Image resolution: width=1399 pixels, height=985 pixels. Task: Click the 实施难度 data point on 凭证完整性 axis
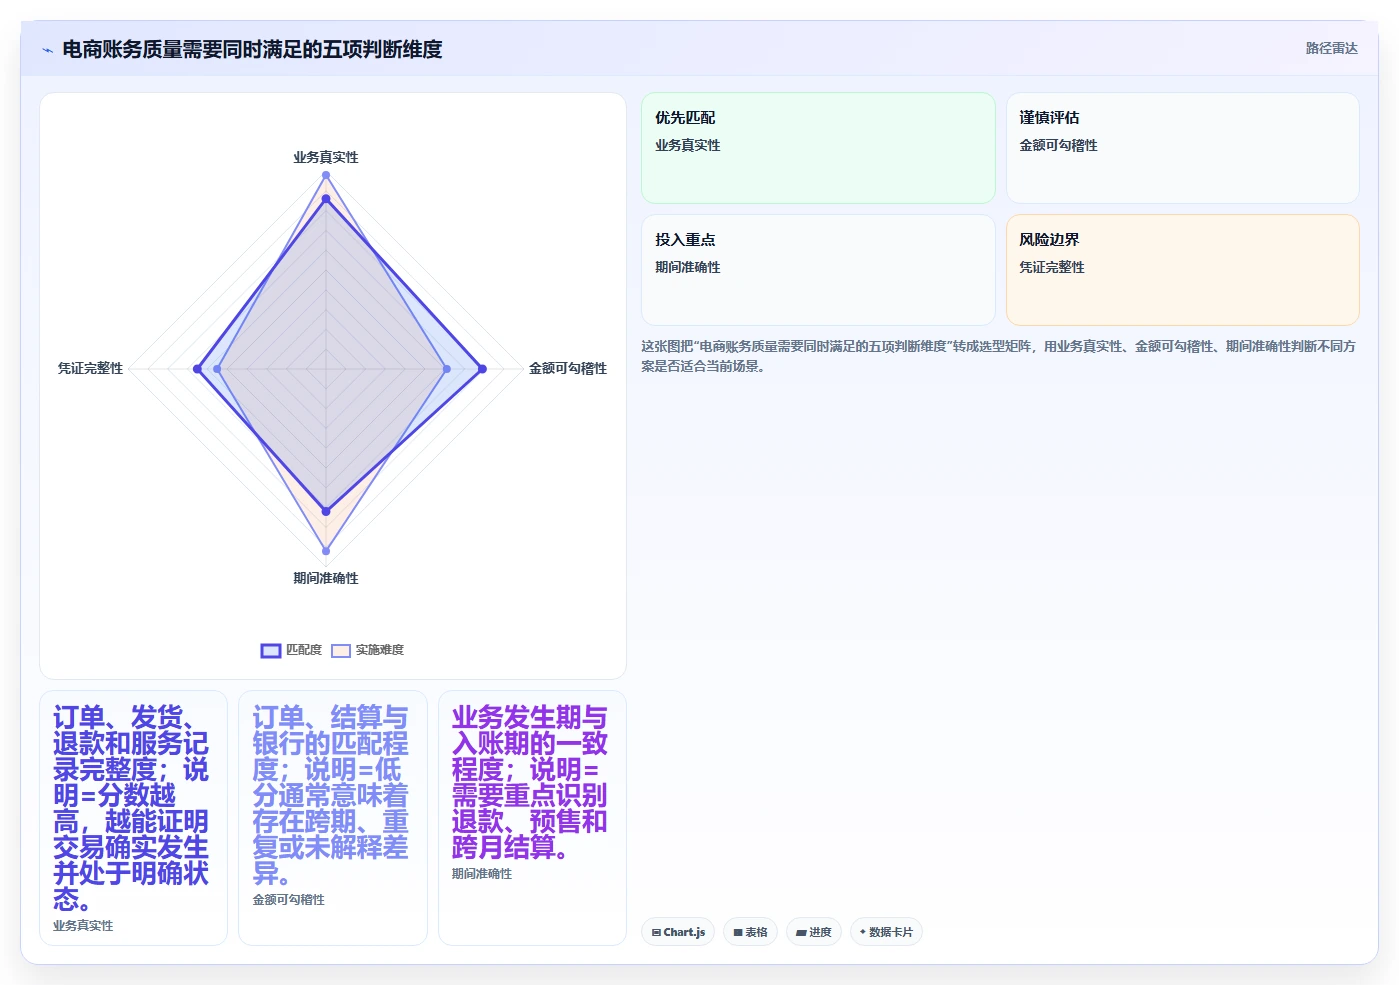[217, 369]
